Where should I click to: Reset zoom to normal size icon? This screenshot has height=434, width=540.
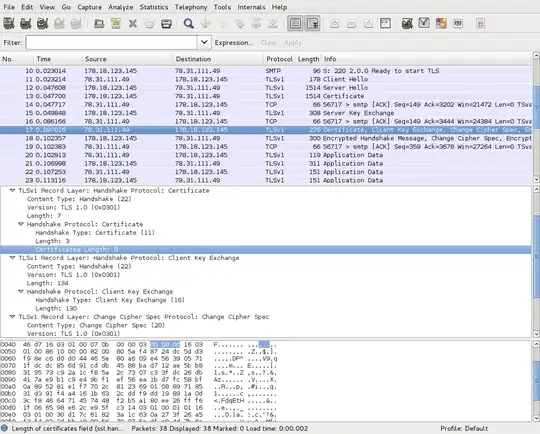point(368,23)
